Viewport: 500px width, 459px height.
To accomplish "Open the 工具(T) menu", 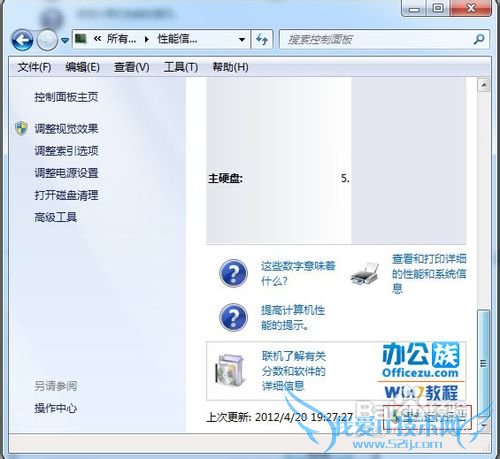I will pyautogui.click(x=181, y=67).
